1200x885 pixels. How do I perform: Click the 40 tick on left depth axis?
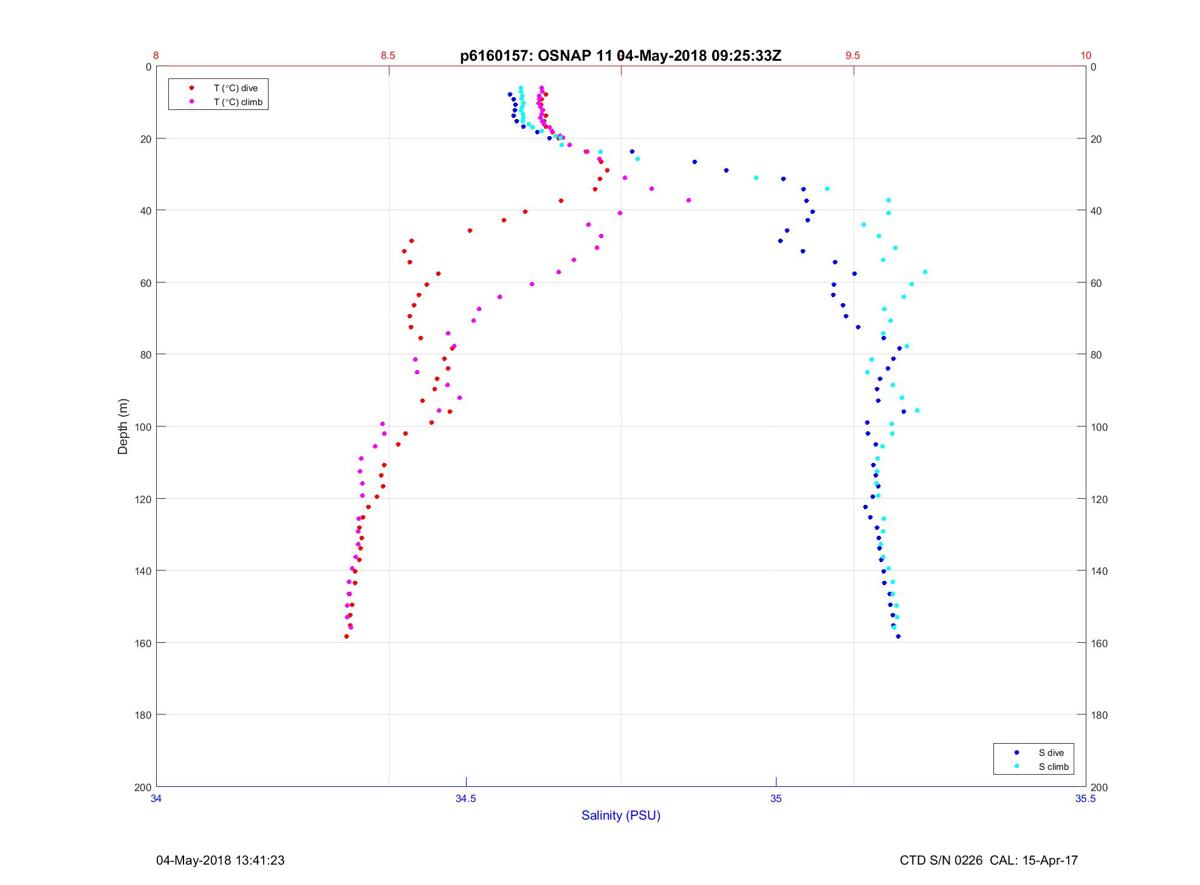(x=145, y=211)
